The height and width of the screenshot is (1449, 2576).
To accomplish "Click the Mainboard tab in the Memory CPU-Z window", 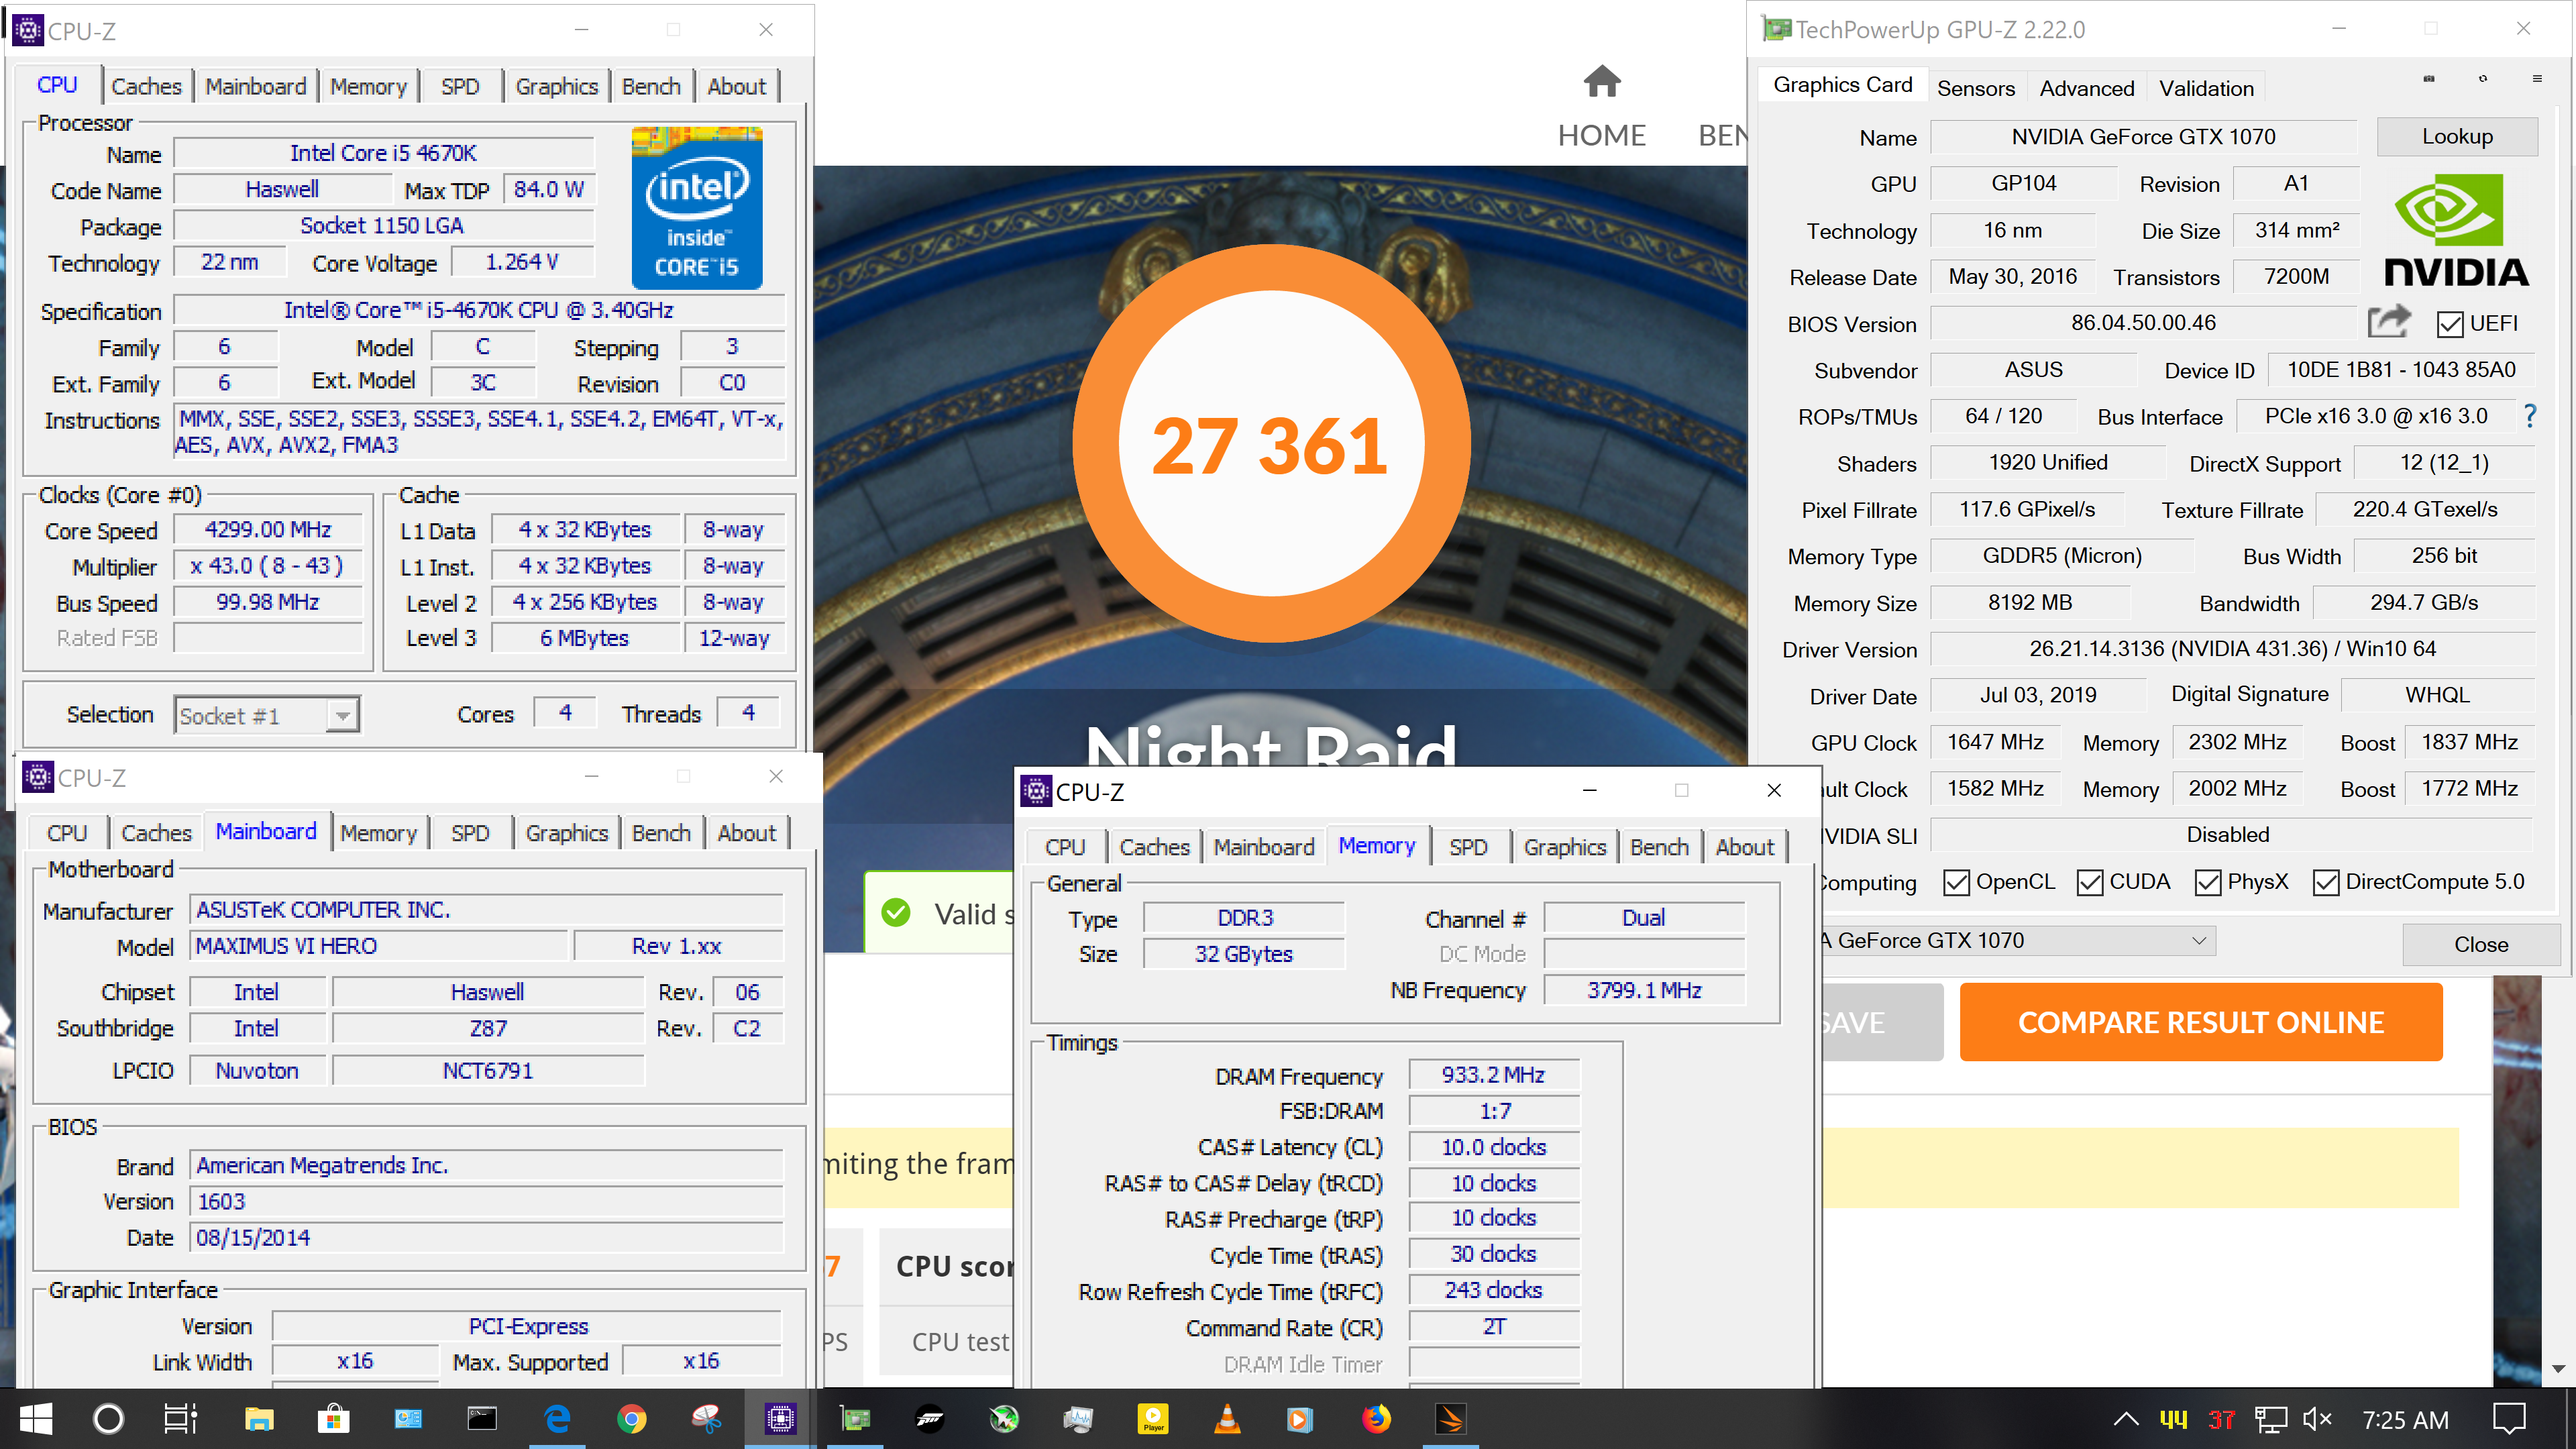I will coord(1264,847).
